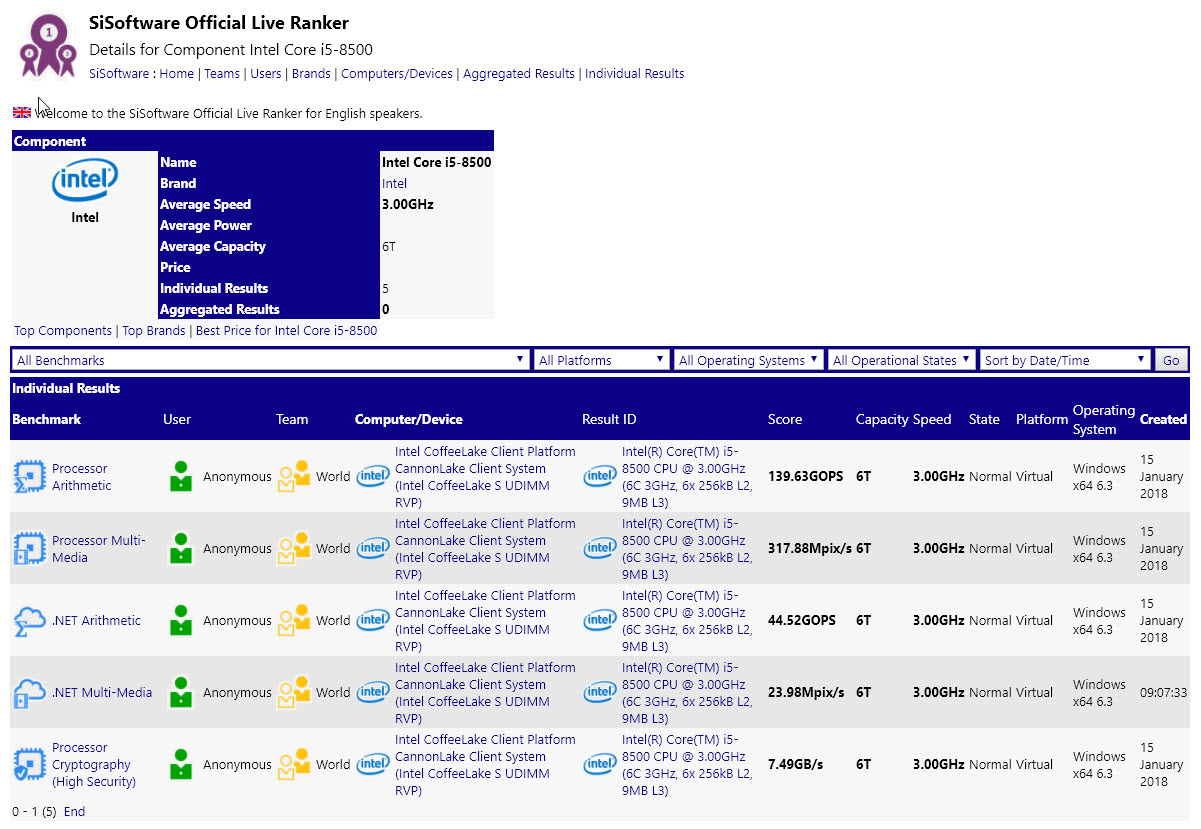This screenshot has width=1201, height=829.
Task: Click Intel result logo in .NET Multi-Media row
Action: [600, 692]
